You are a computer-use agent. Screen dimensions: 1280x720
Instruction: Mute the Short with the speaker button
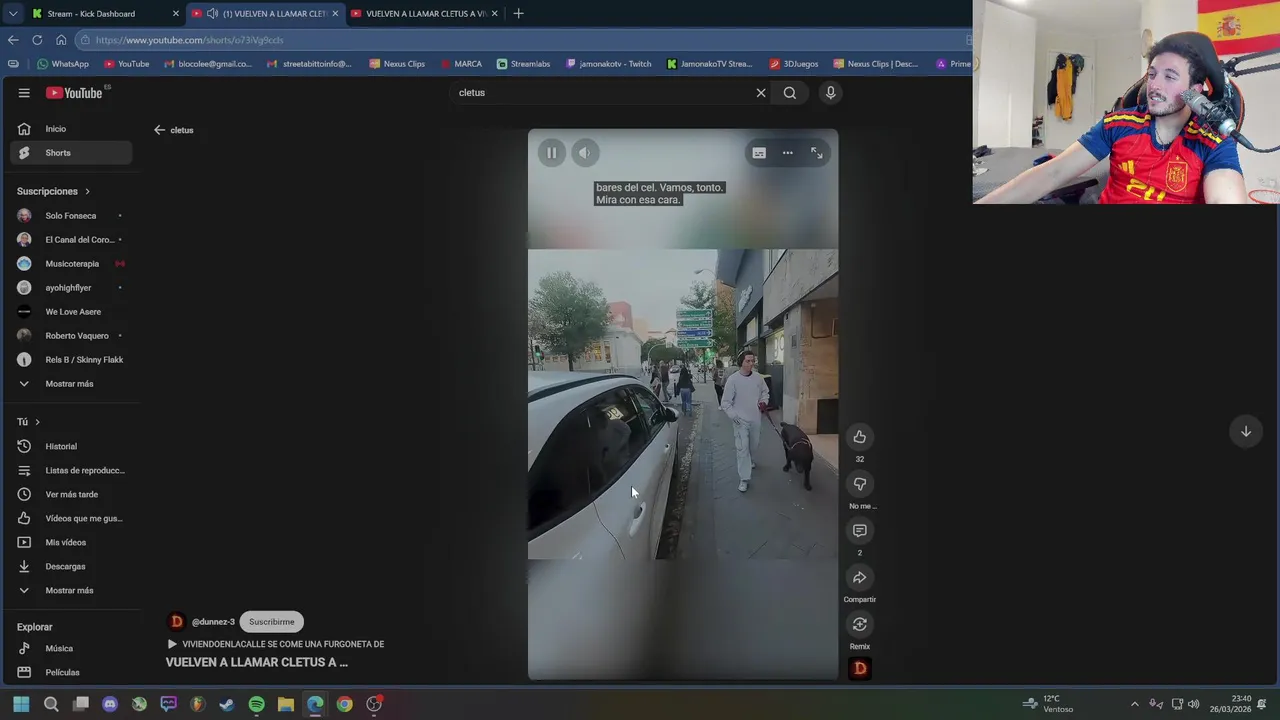pos(585,153)
